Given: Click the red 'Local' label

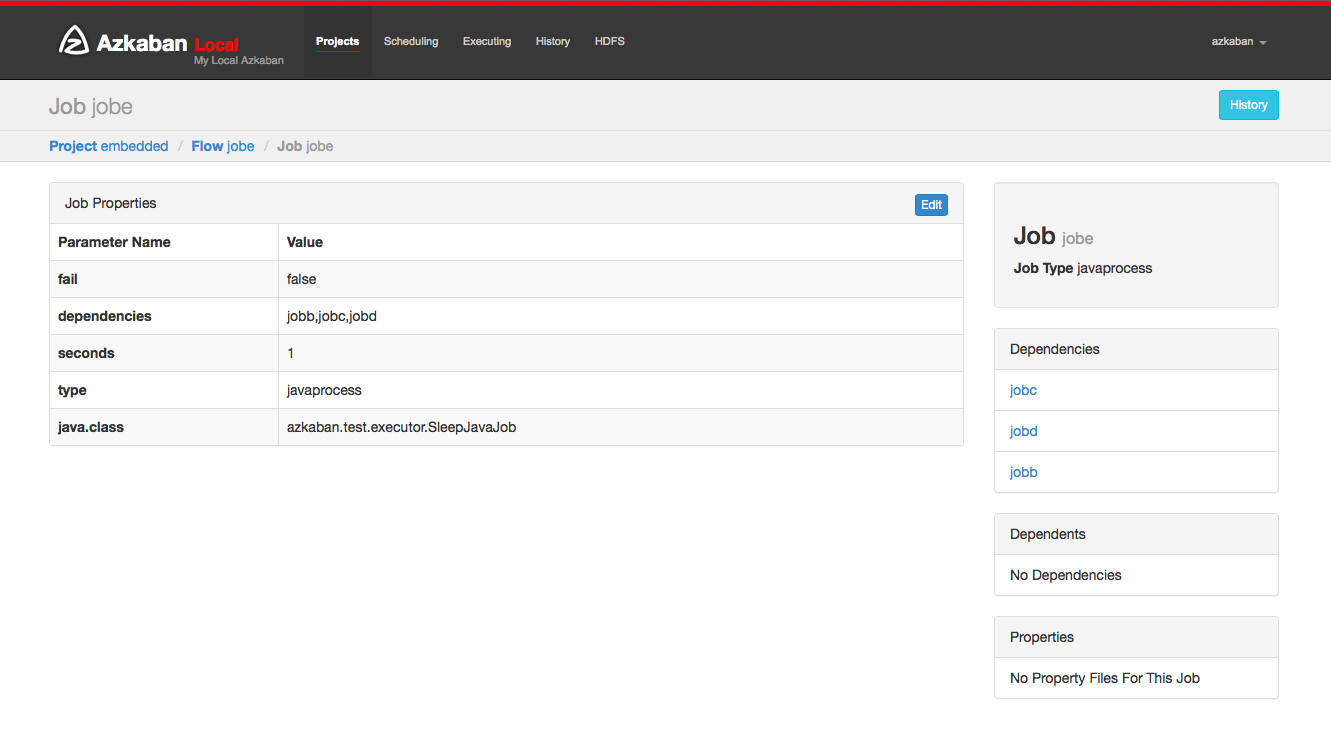Looking at the screenshot, I should click(x=217, y=45).
